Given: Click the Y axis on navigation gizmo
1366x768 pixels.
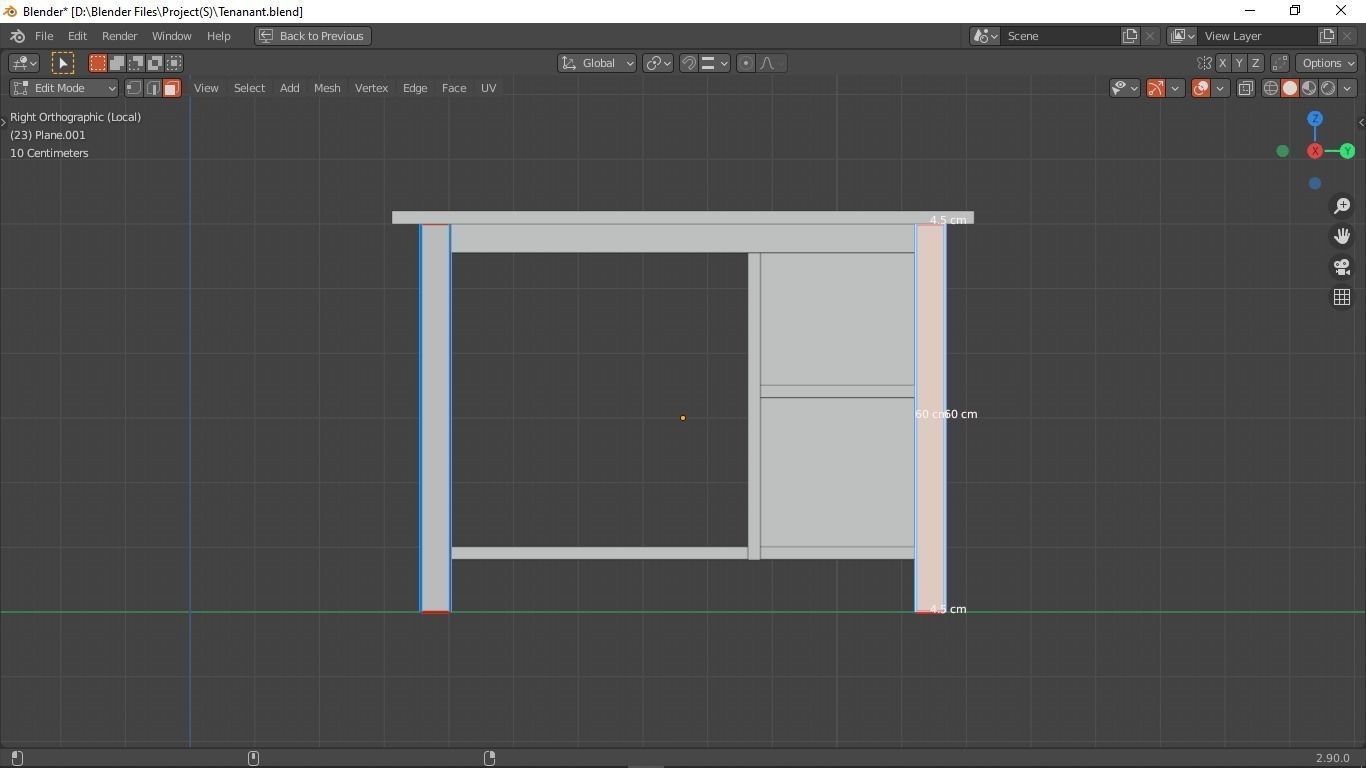Looking at the screenshot, I should [x=1347, y=151].
